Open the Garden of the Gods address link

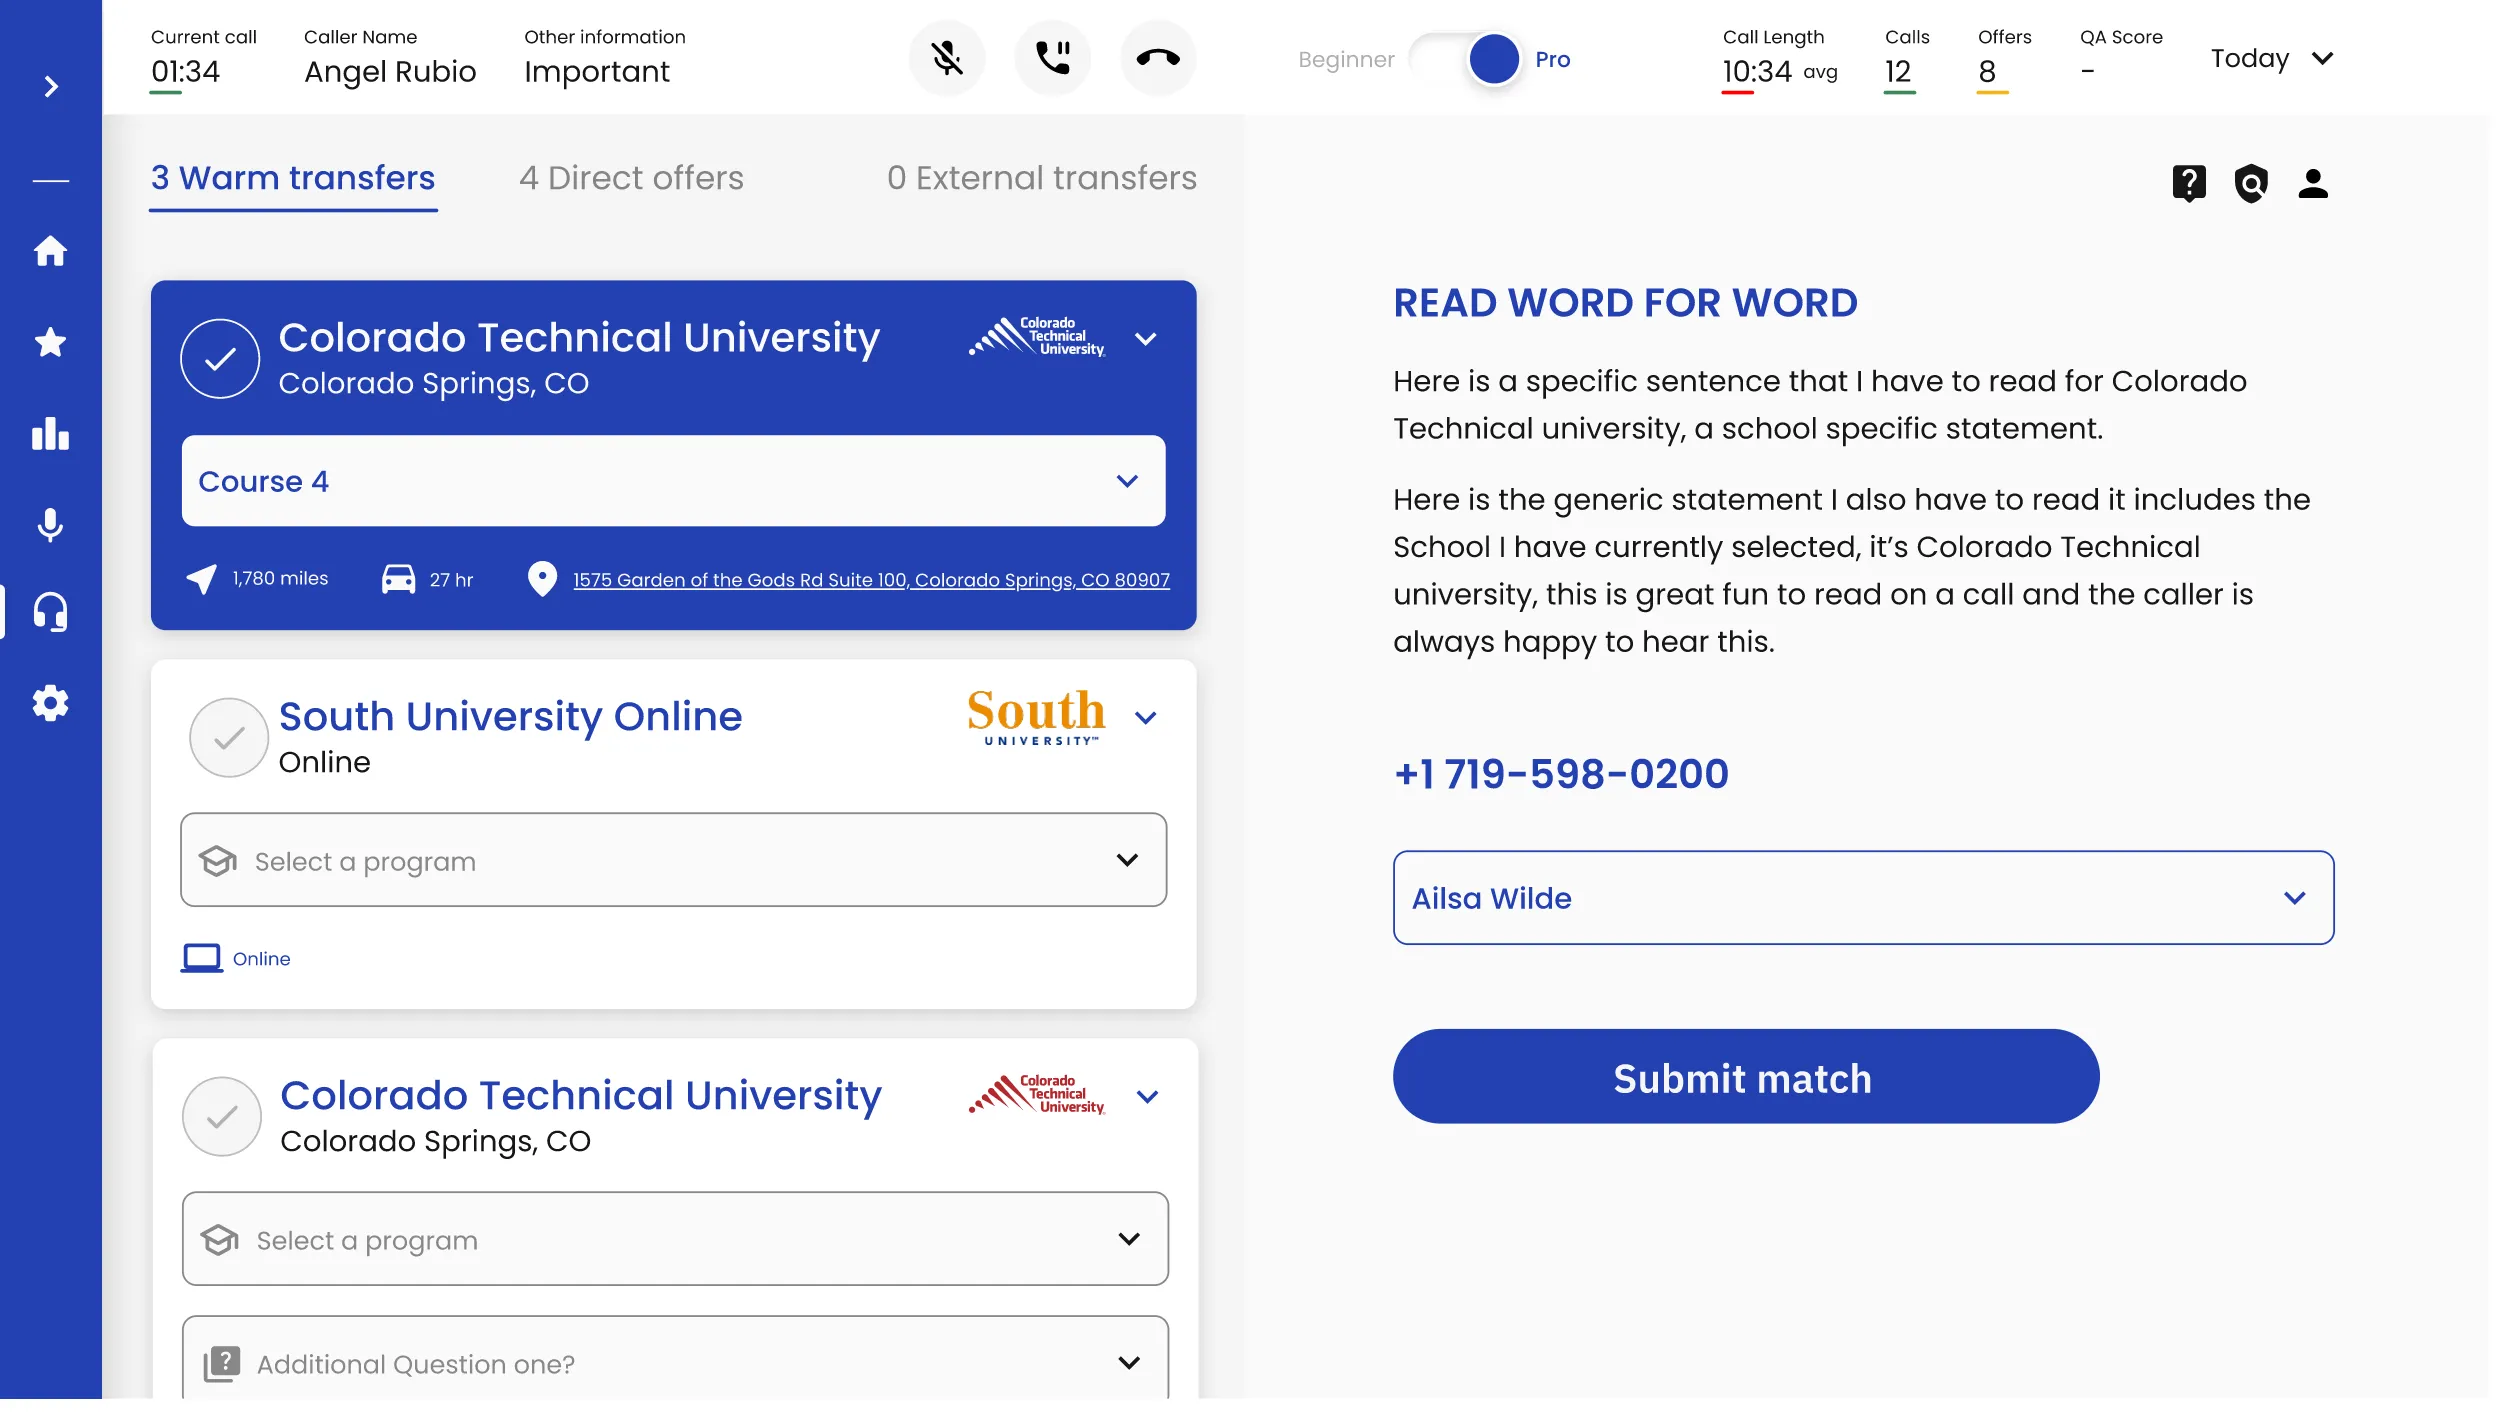coord(871,580)
